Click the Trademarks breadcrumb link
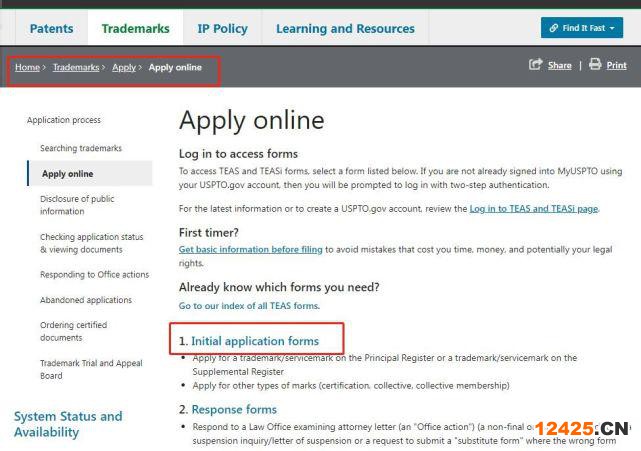Viewport: 641px width, 451px height. coord(76,68)
